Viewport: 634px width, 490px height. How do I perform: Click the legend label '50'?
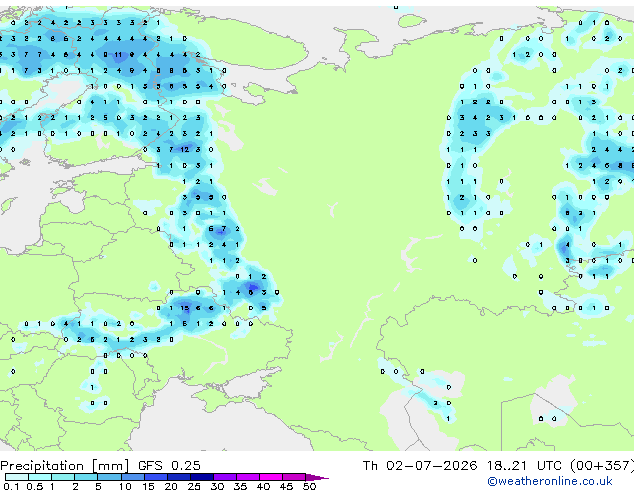pyautogui.click(x=309, y=486)
